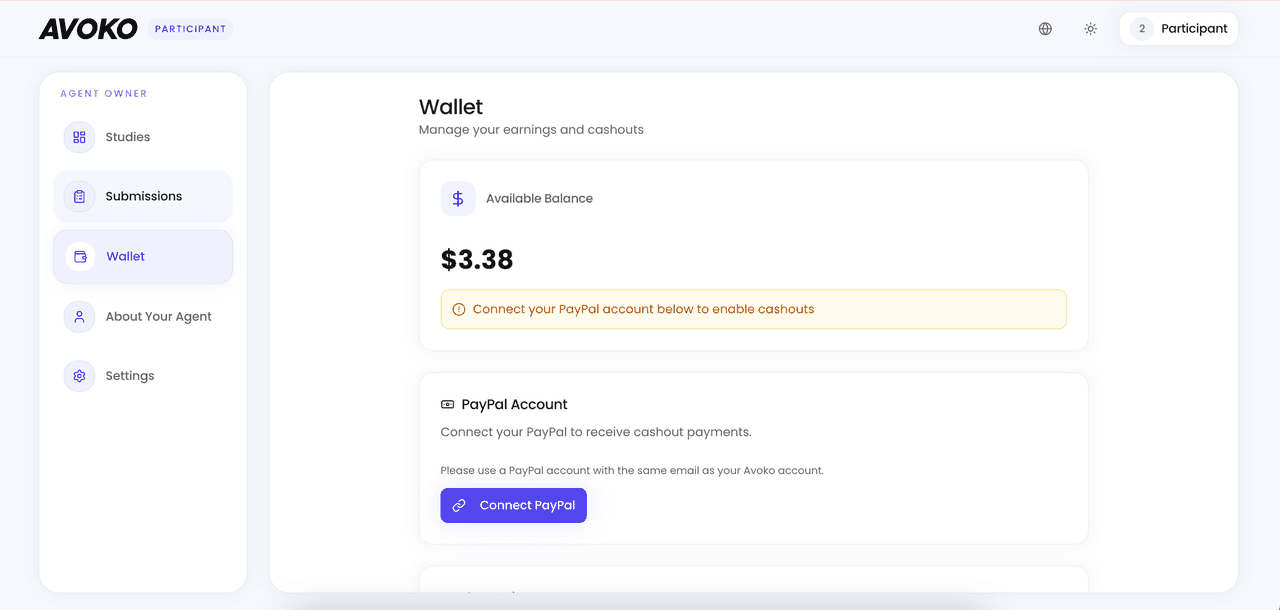Viewport: 1280px width, 610px height.
Task: Open the Participant account menu
Action: (1179, 29)
